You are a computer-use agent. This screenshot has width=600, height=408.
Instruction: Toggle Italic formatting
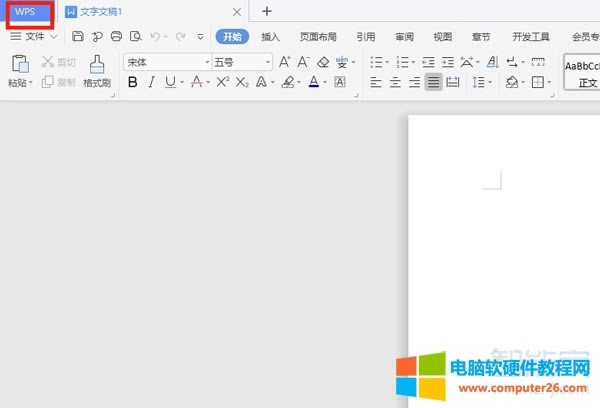[x=151, y=82]
